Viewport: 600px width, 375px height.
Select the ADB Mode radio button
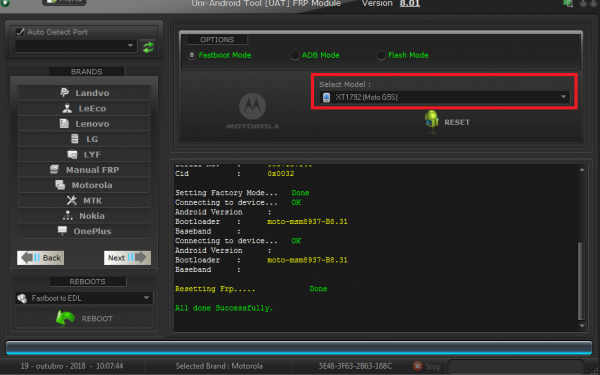pyautogui.click(x=295, y=55)
